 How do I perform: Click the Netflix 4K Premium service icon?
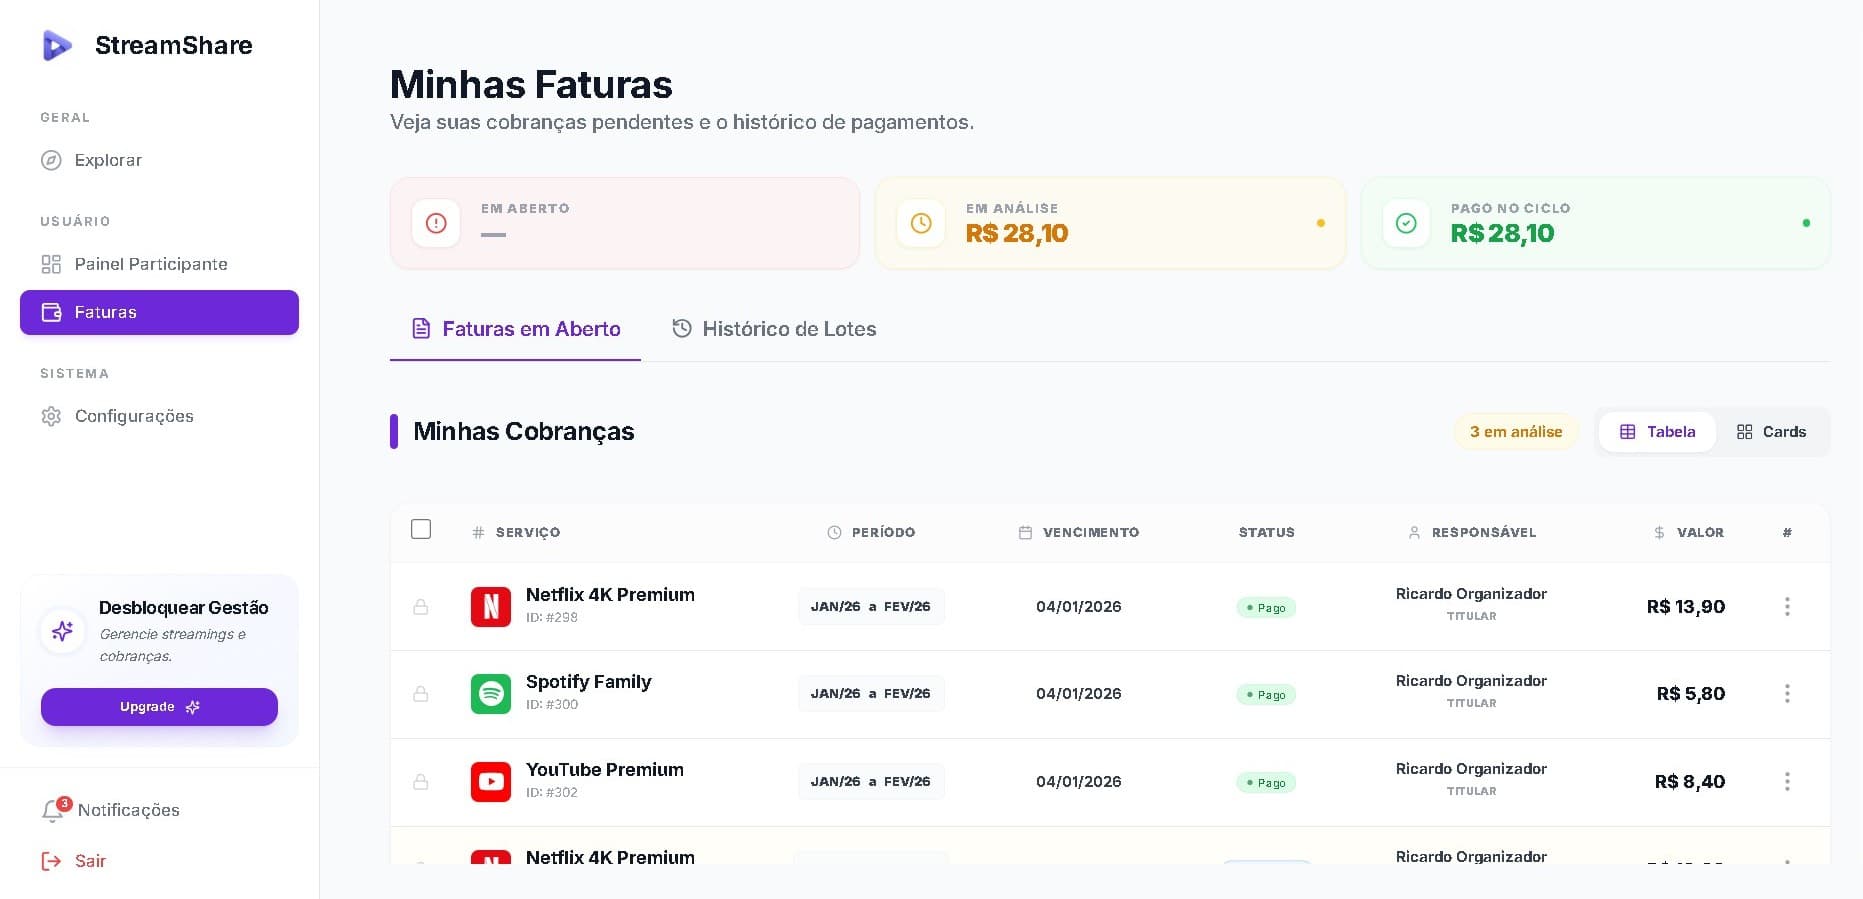click(x=491, y=606)
